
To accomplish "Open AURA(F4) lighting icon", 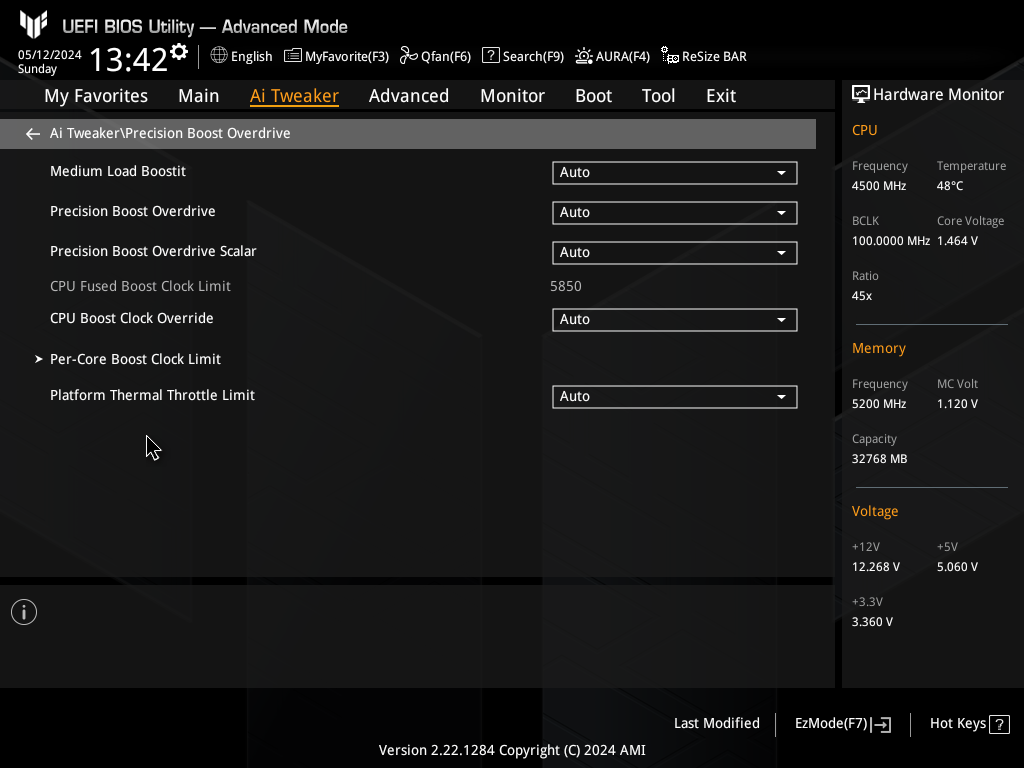I will click(584, 56).
